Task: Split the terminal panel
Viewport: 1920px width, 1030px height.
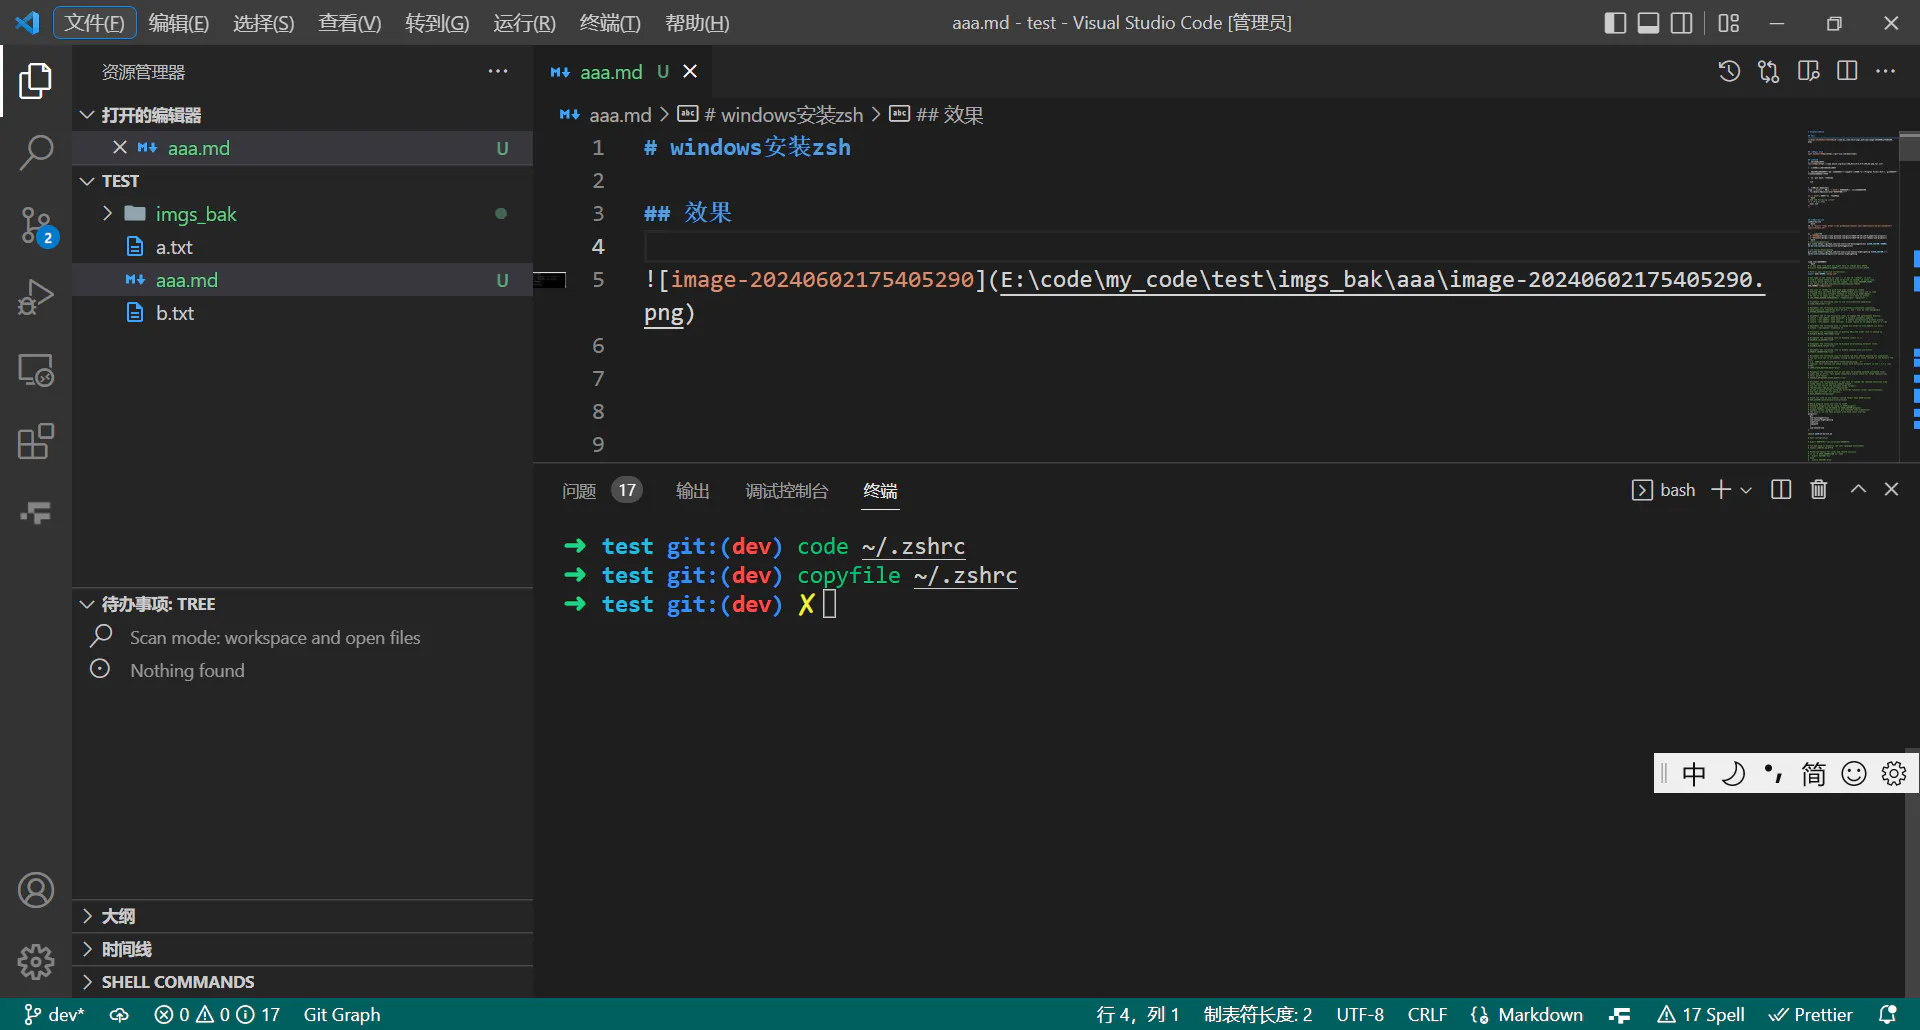Action: (x=1781, y=489)
